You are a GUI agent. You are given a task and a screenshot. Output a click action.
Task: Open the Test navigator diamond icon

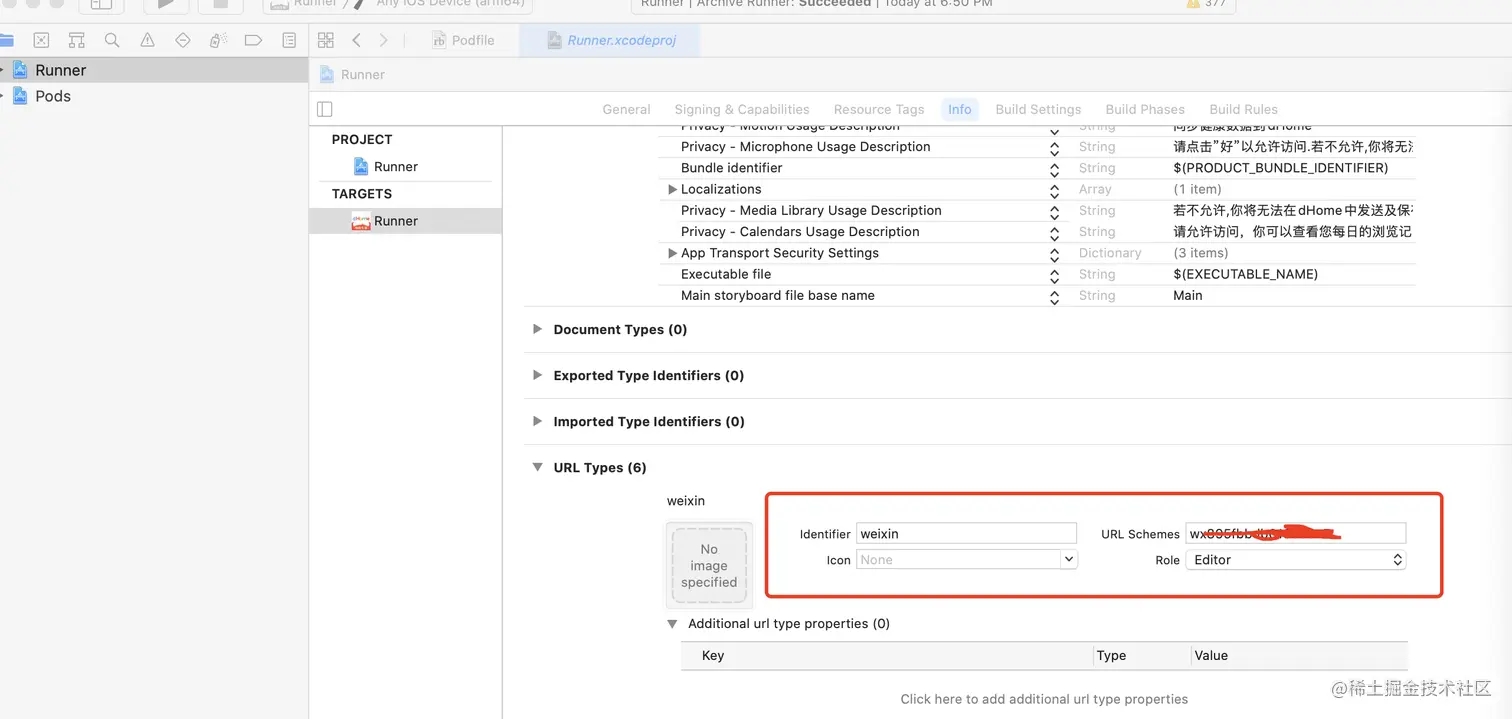pyautogui.click(x=182, y=40)
